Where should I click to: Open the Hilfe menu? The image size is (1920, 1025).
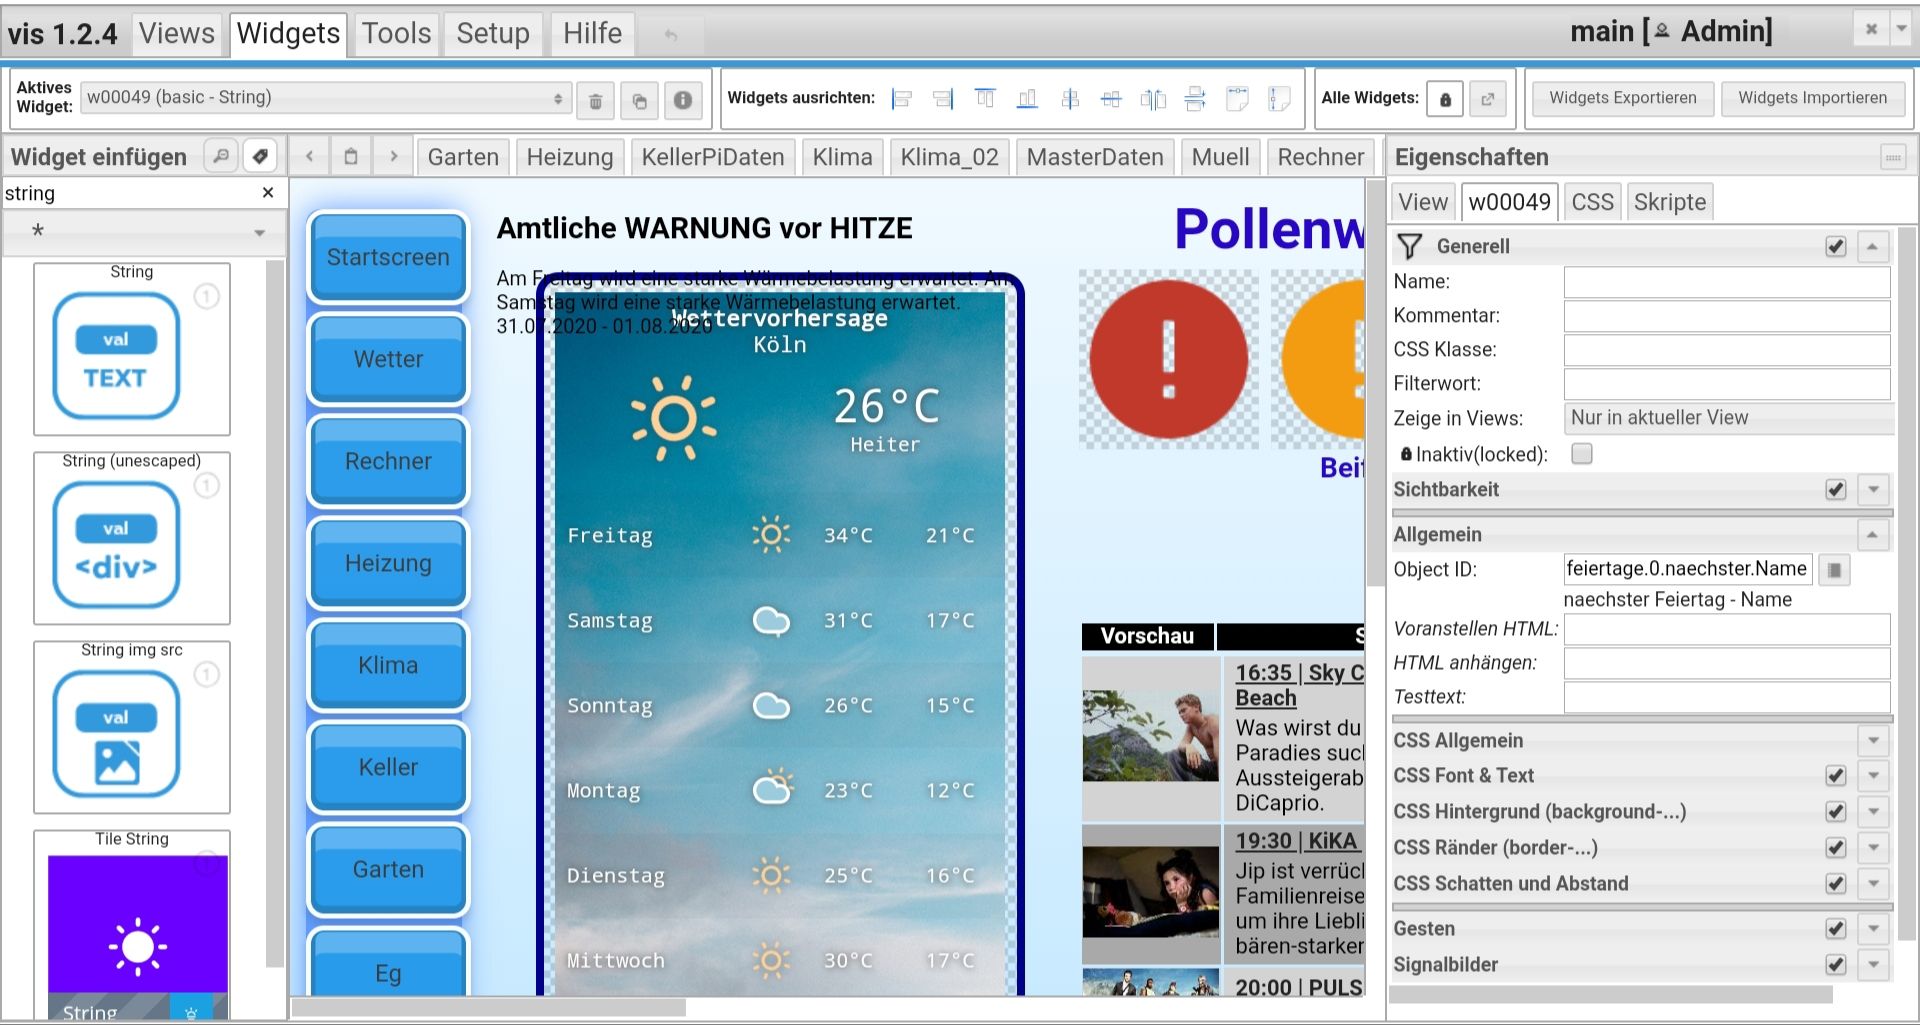[x=592, y=34]
